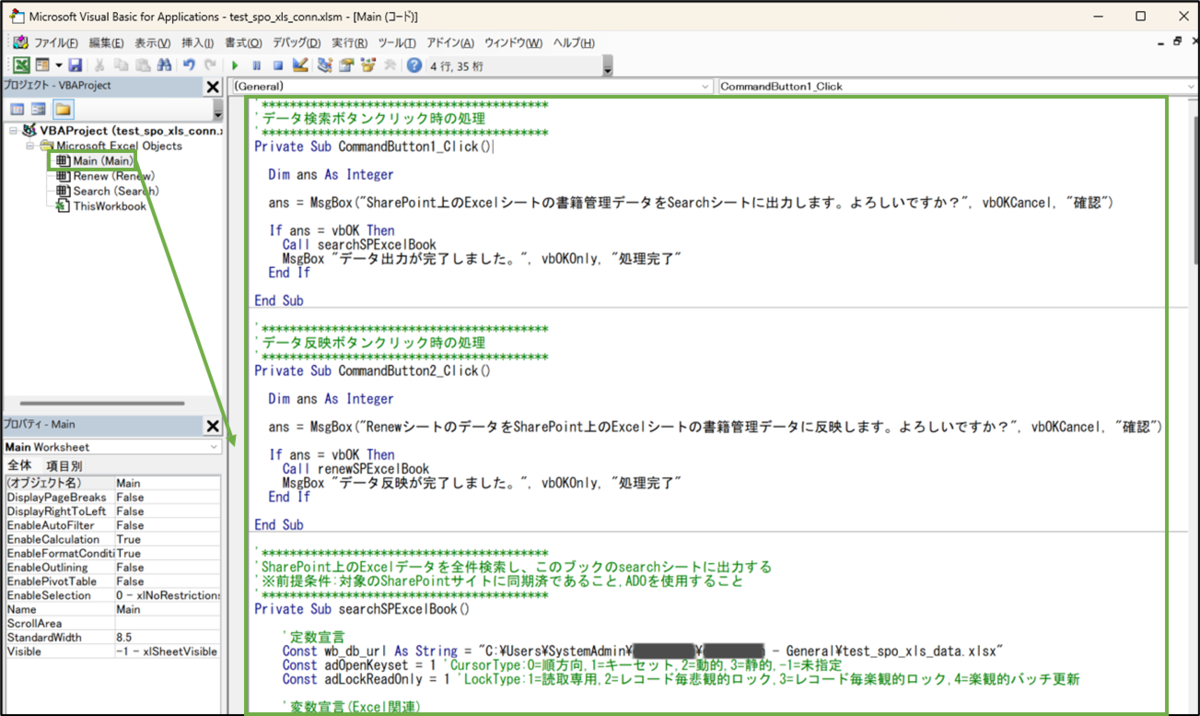1200x716 pixels.
Task: Open the 実行(R) menu
Action: [x=350, y=43]
